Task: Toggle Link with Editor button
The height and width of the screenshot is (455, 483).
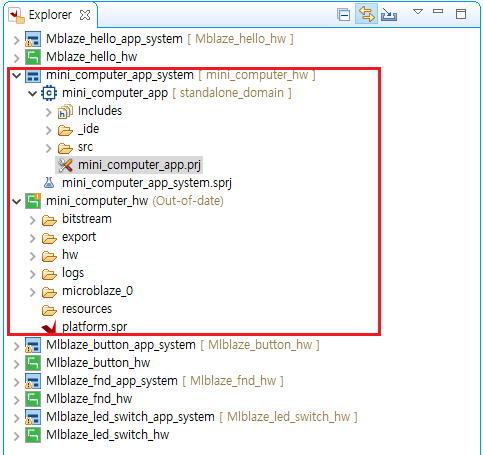Action: 366,14
